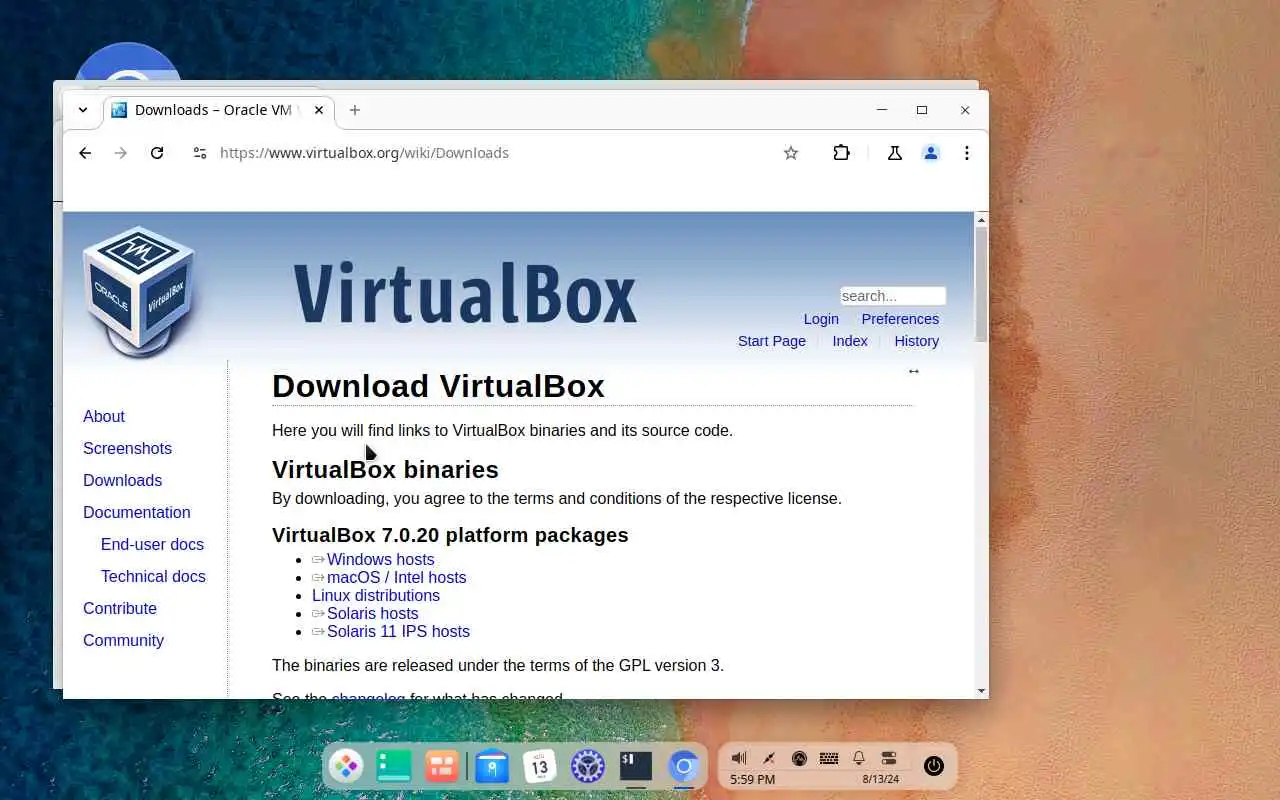This screenshot has height=800, width=1280.
Task: Open Community sidebar link
Action: [123, 640]
